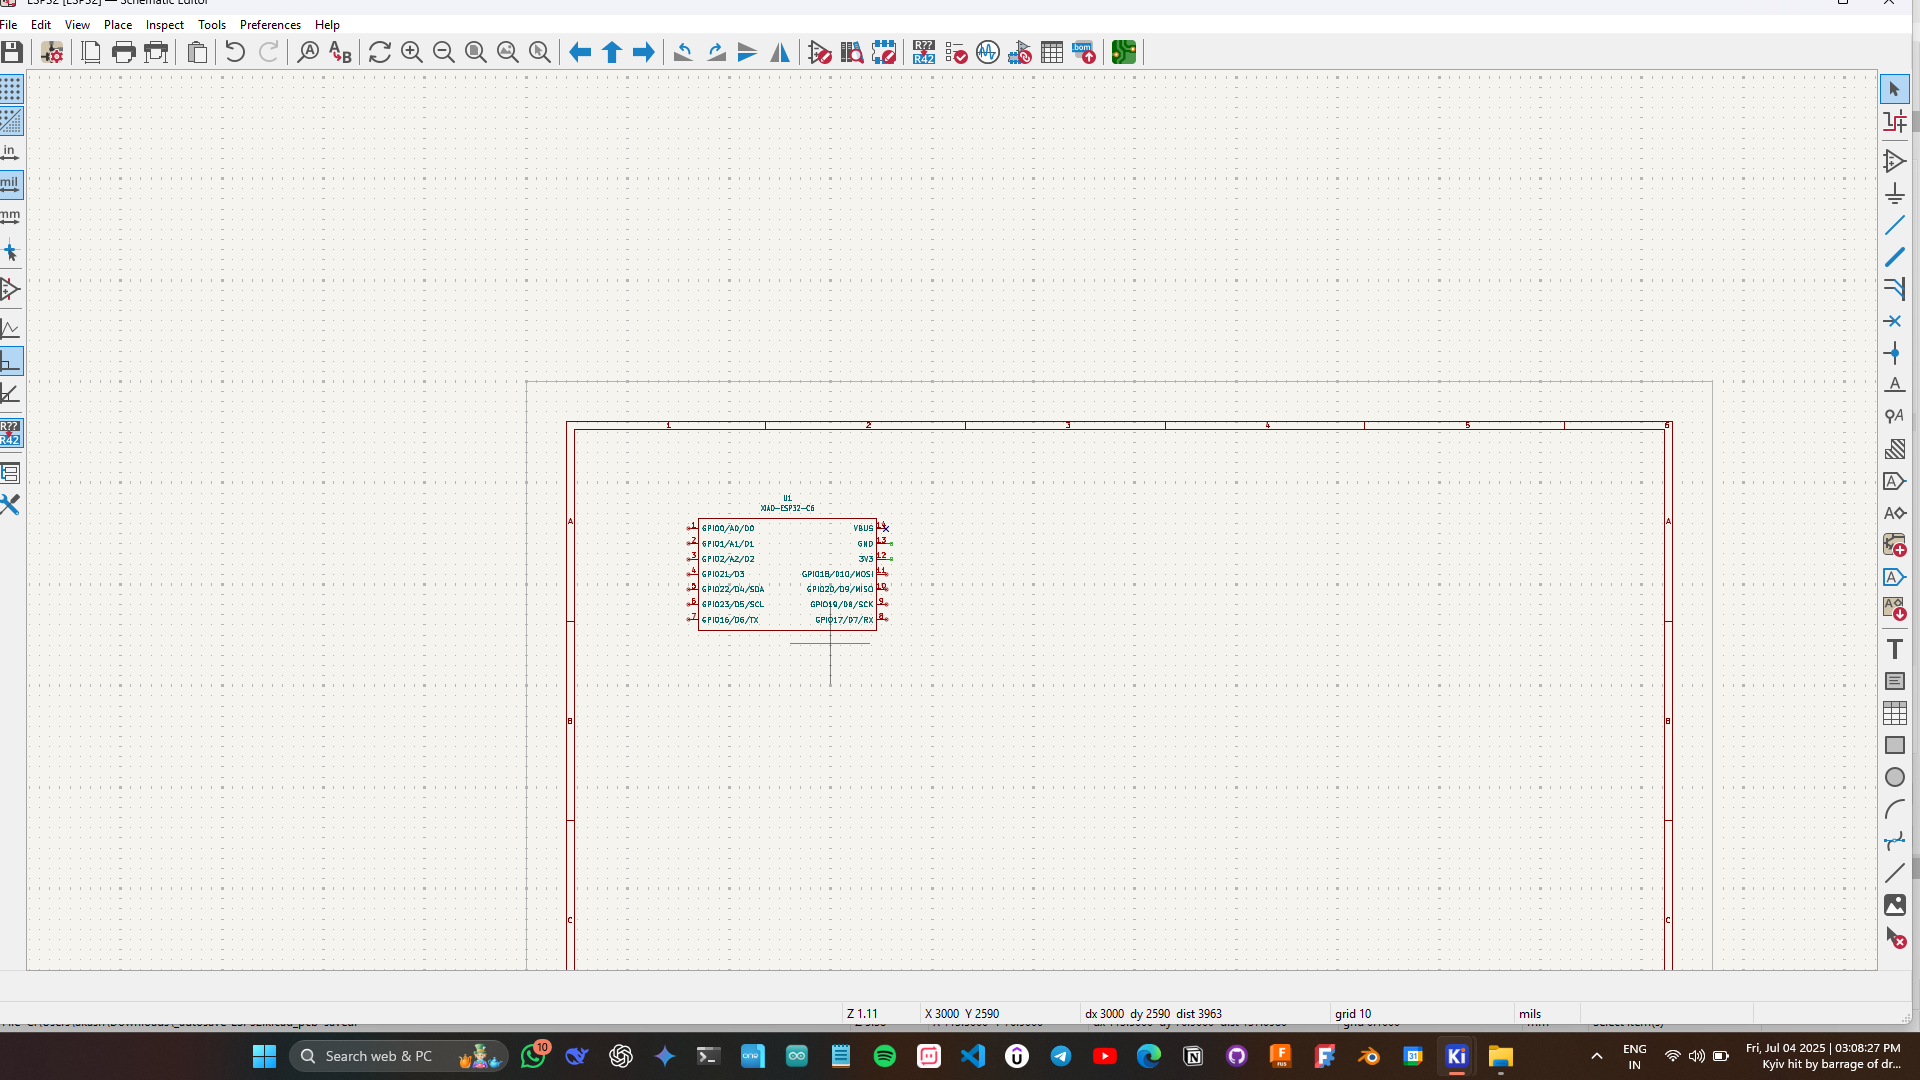
Task: Open Find and Replace tool
Action: (340, 52)
